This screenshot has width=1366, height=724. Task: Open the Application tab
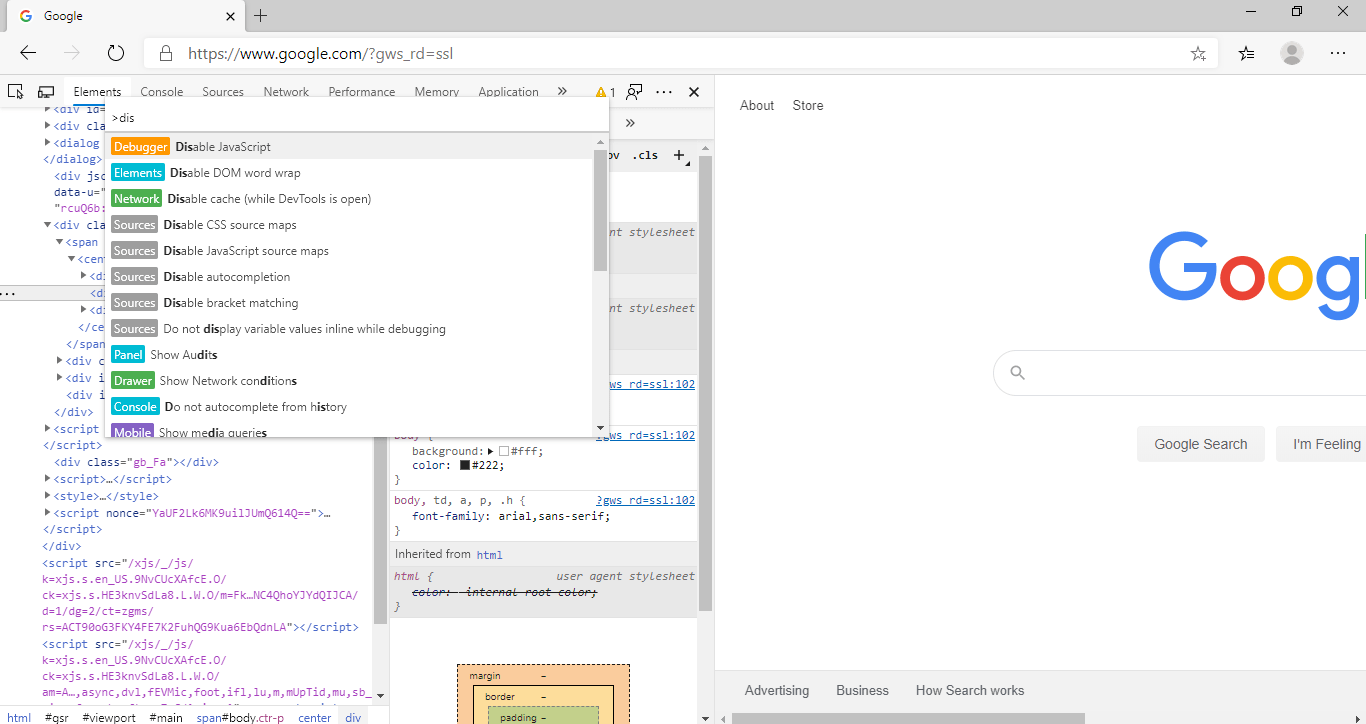tap(508, 92)
